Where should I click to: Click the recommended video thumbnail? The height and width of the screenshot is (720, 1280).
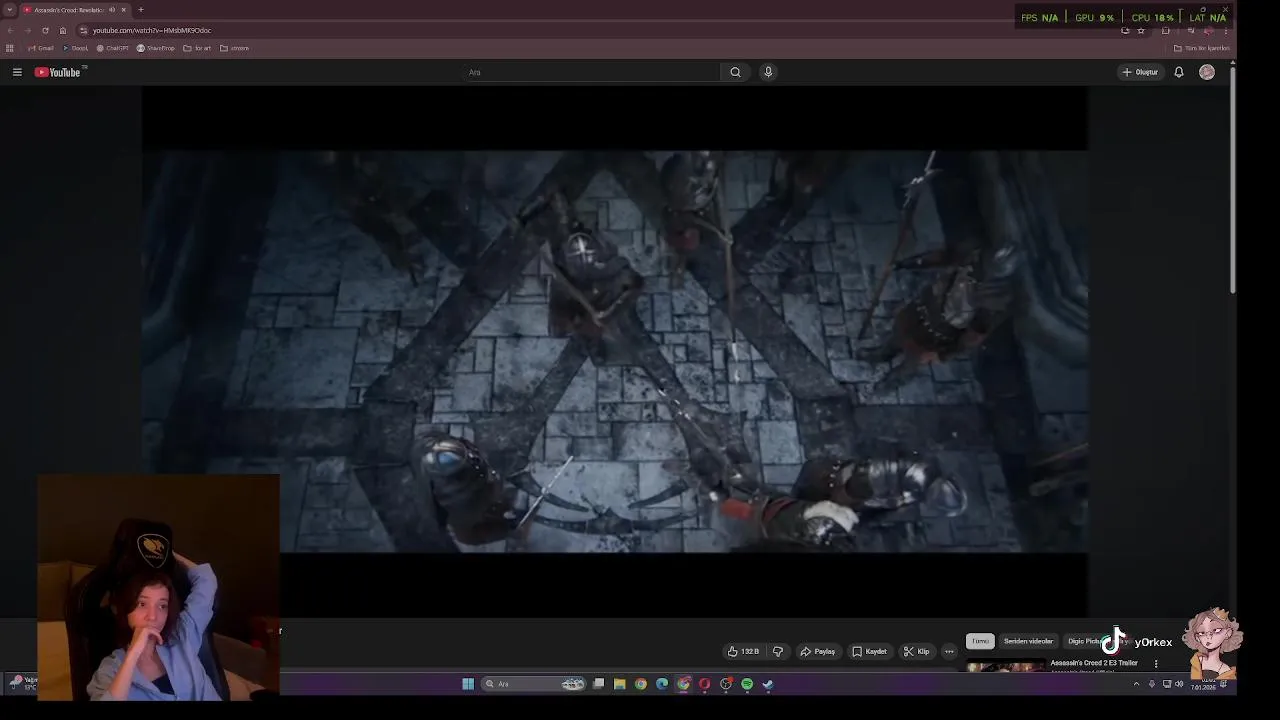tap(1006, 666)
